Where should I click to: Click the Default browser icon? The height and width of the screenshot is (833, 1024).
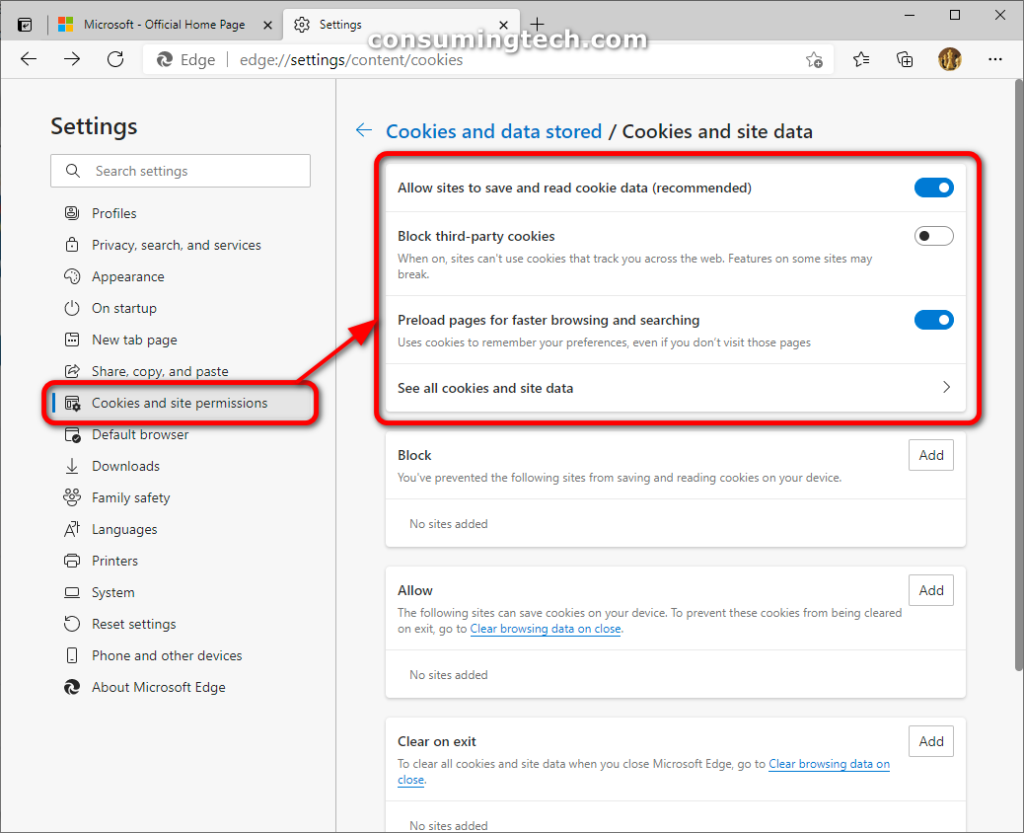coord(72,435)
